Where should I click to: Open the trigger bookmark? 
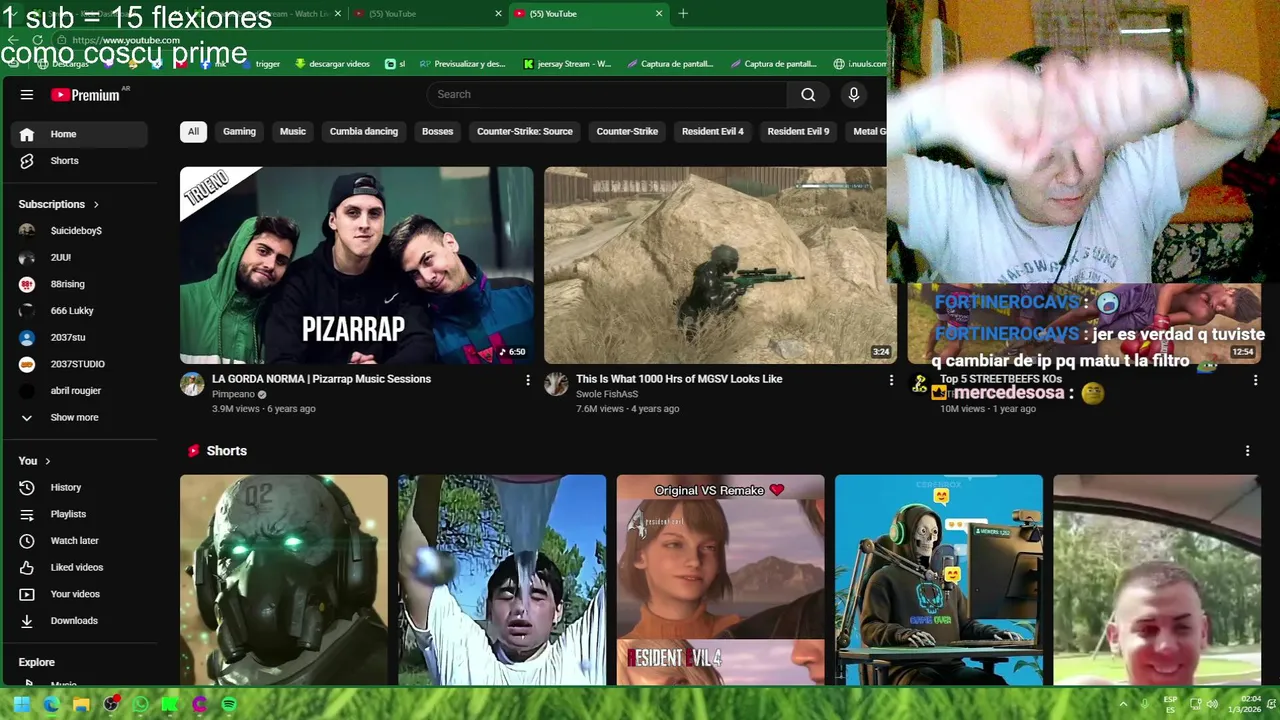tap(261, 64)
